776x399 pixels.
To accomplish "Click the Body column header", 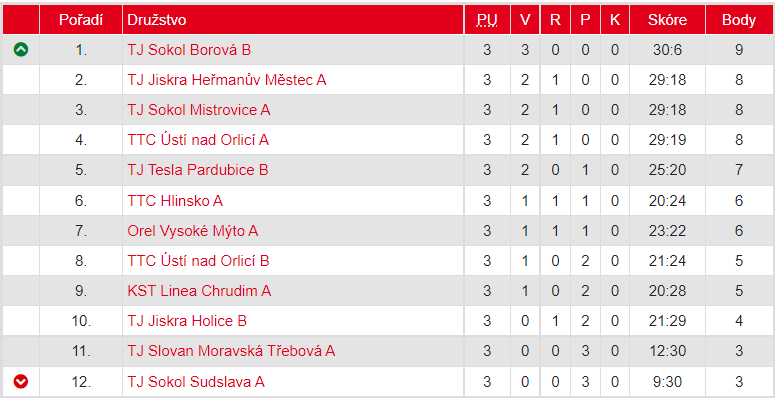I will click(739, 20).
